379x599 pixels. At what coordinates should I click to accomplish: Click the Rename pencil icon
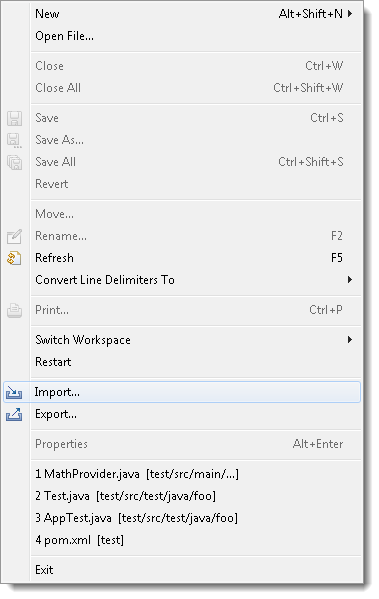[14, 236]
